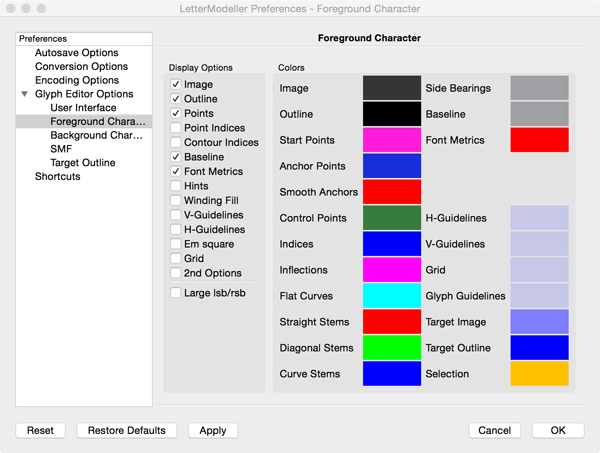This screenshot has width=600, height=453.
Task: Open the cyan Flat Curves swatch
Action: pos(392,296)
